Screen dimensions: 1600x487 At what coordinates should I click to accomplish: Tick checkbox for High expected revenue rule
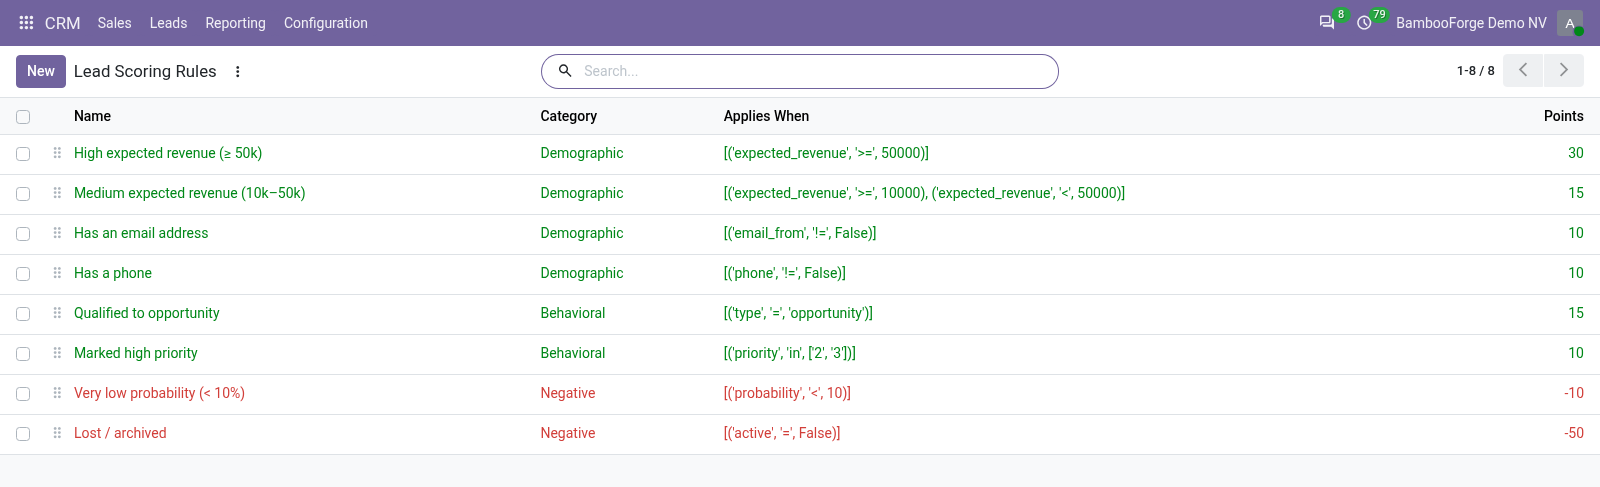23,154
